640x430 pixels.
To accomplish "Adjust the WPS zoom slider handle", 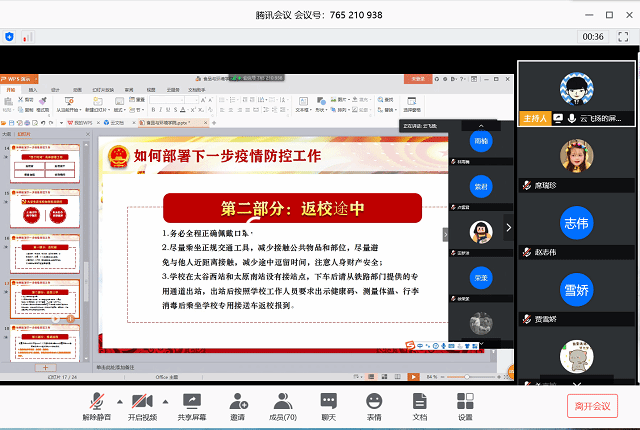I will point(467,377).
